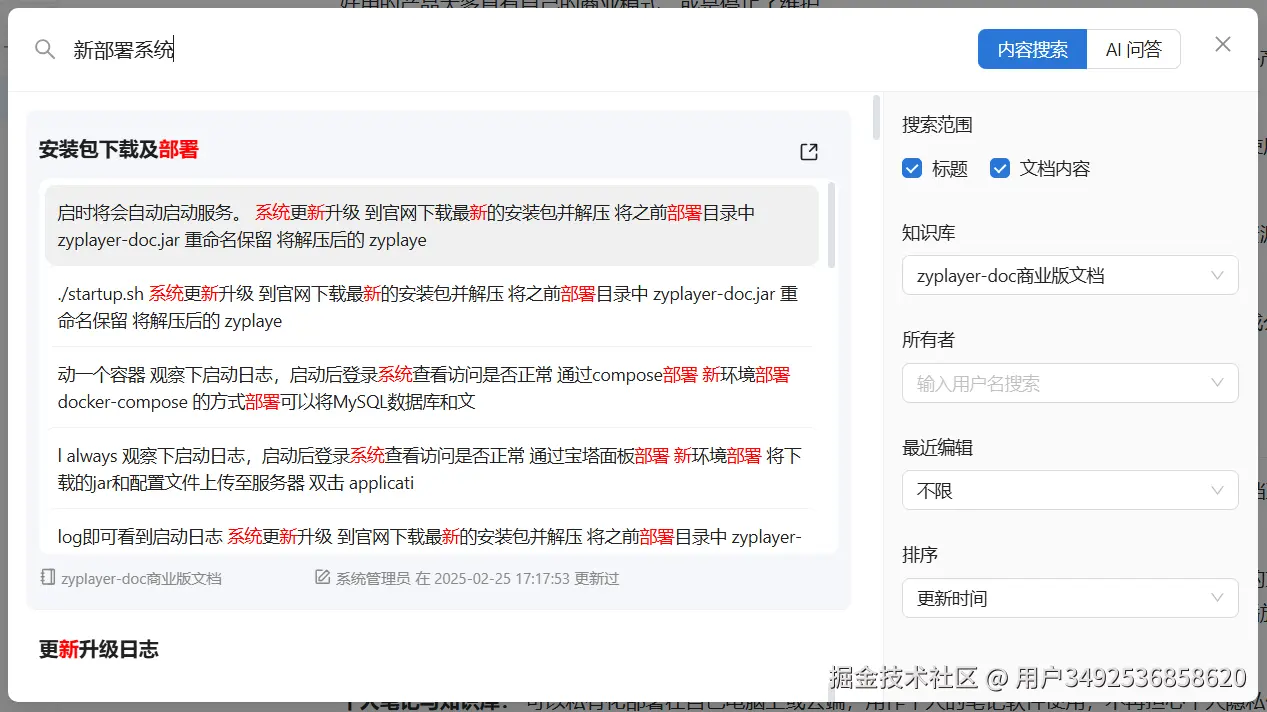Open 安装包下载及部署 result in new window icon
Image resolution: width=1267 pixels, height=712 pixels.
click(x=809, y=151)
